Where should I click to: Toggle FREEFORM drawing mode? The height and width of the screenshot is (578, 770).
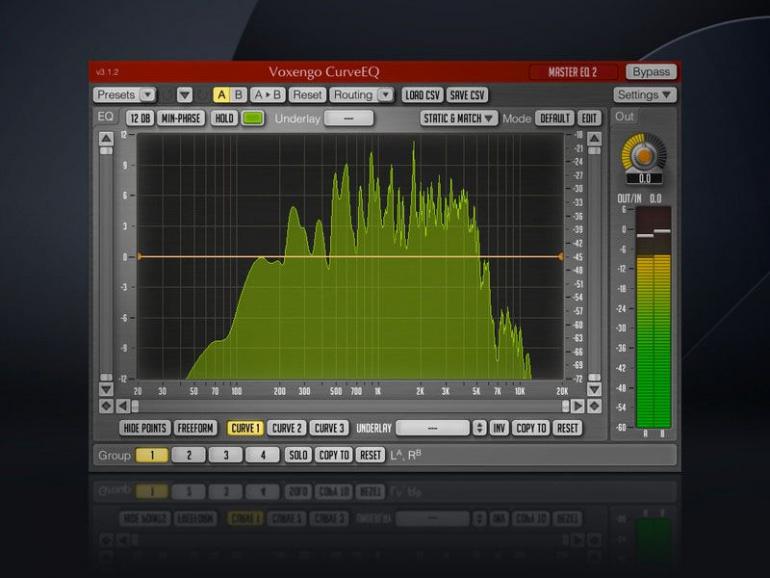click(195, 428)
